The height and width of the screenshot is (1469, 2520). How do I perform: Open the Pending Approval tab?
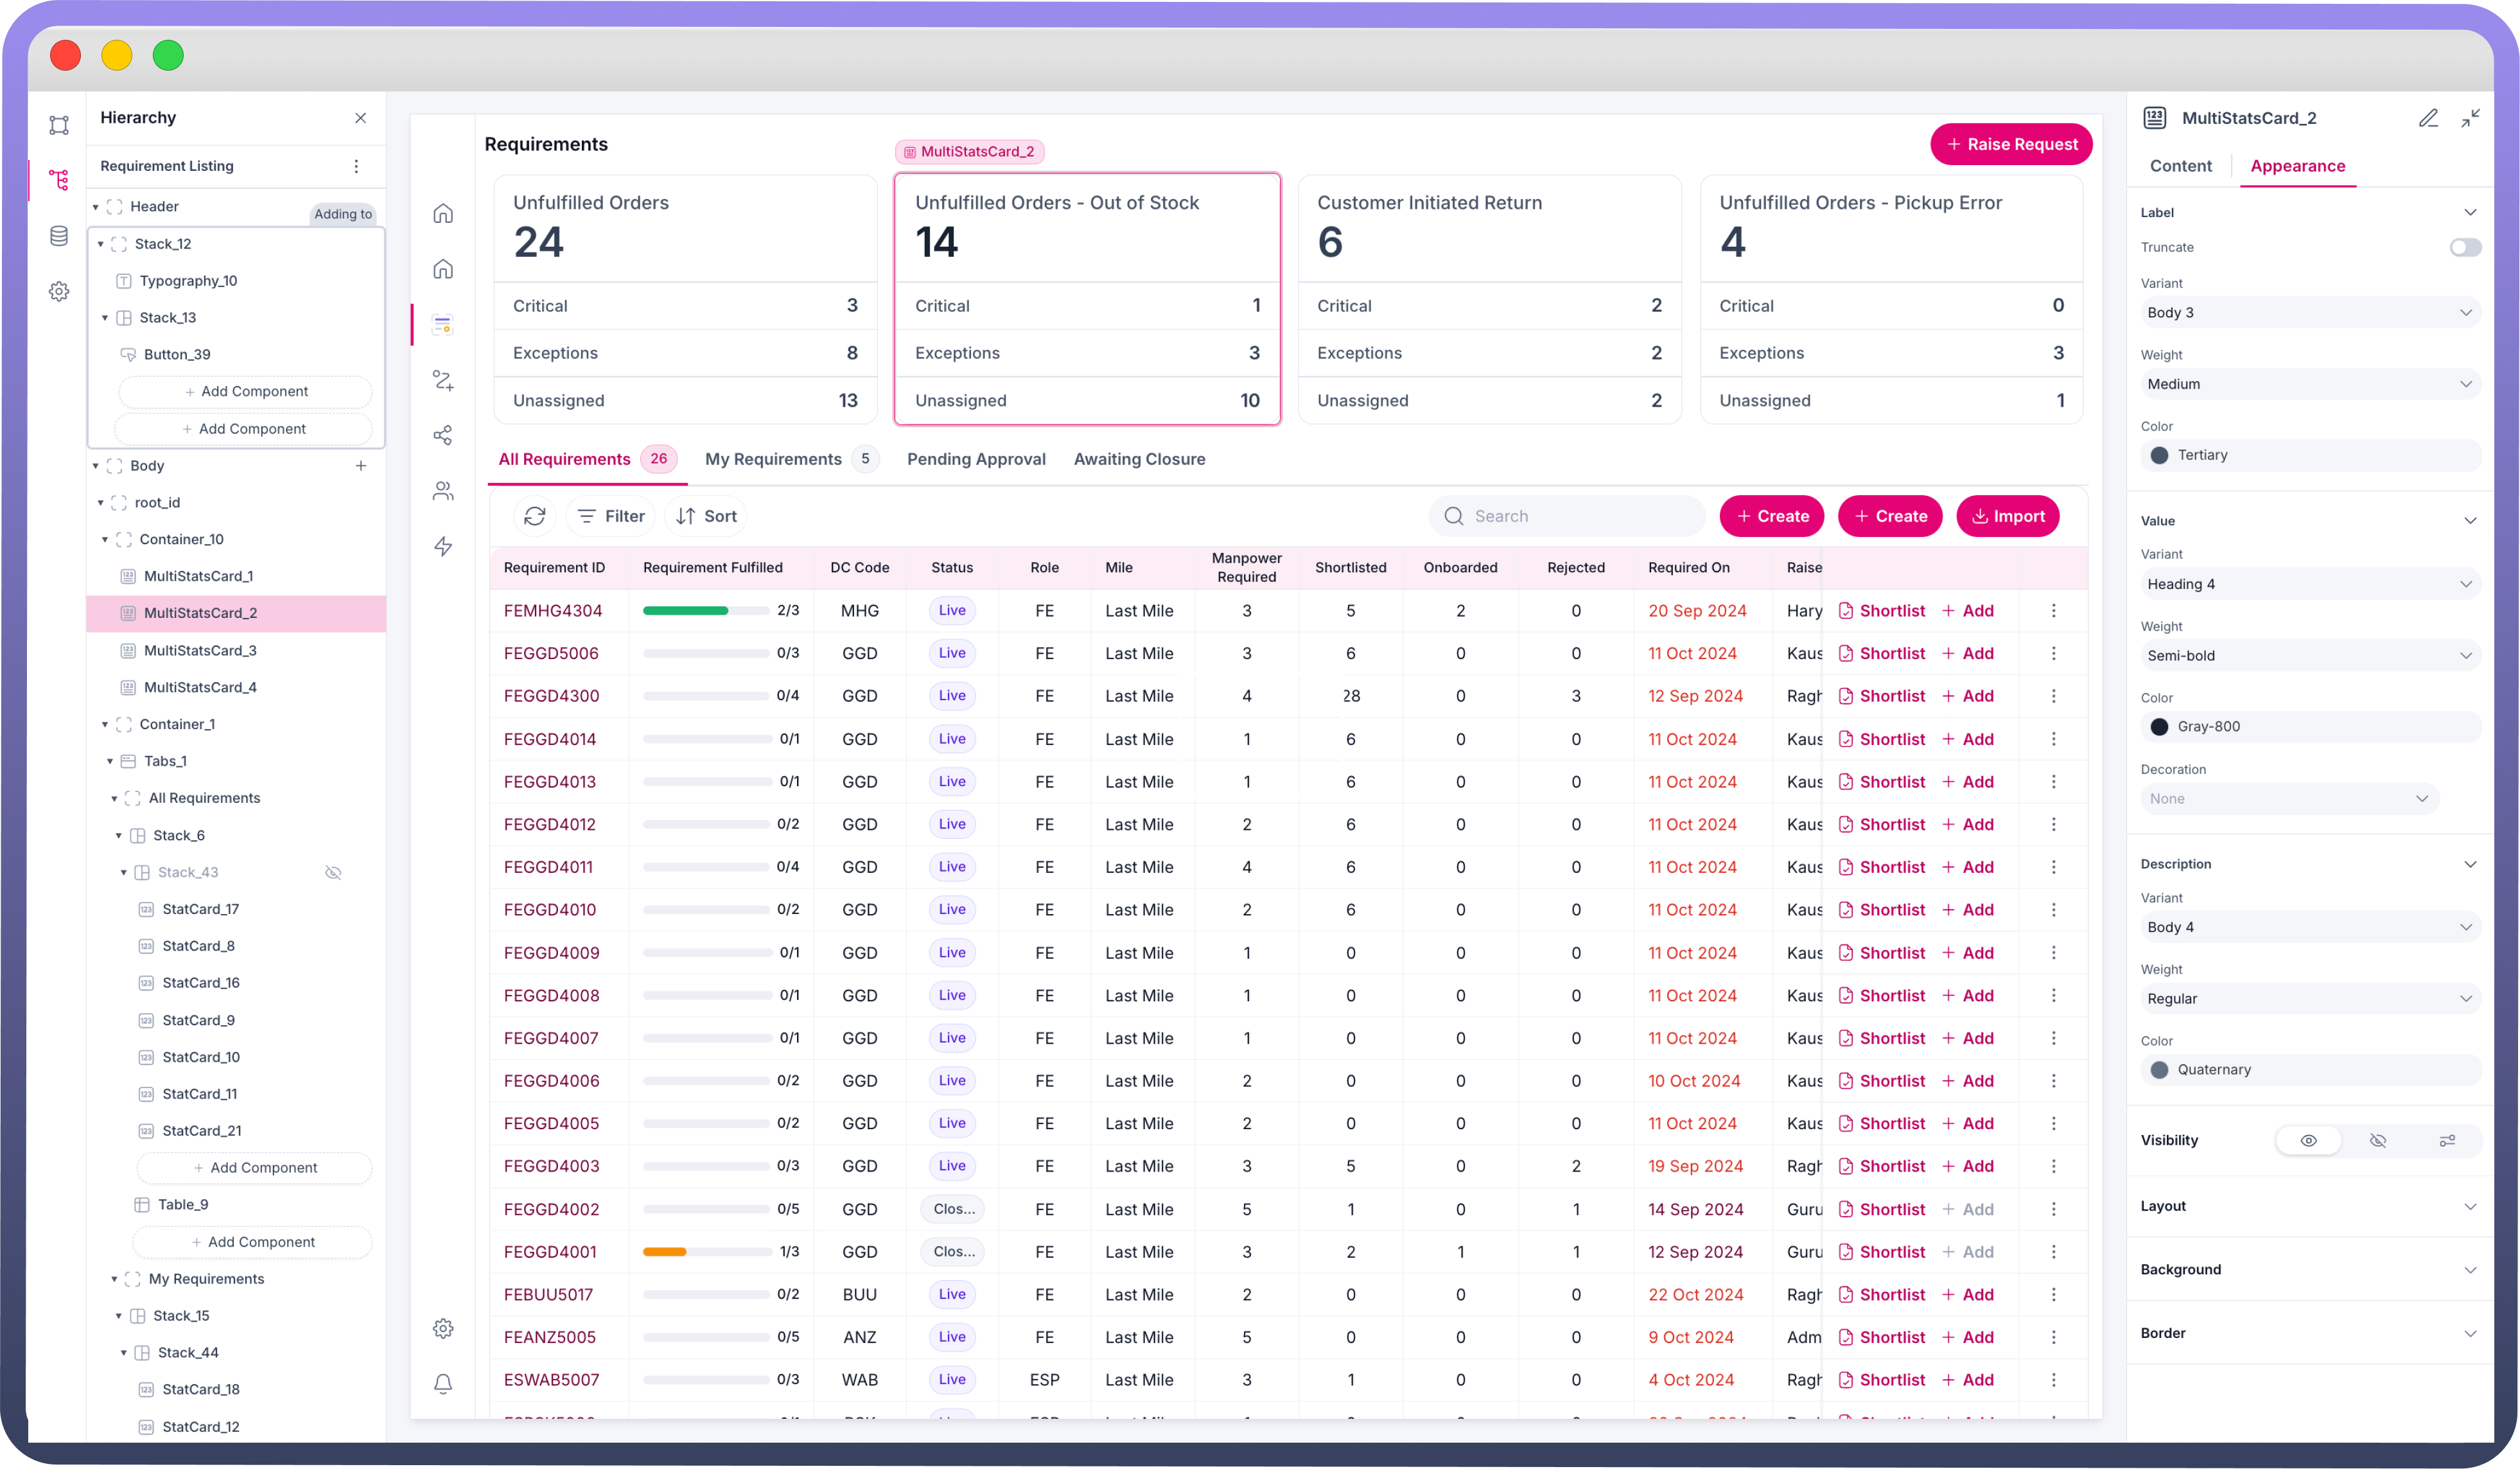975,459
